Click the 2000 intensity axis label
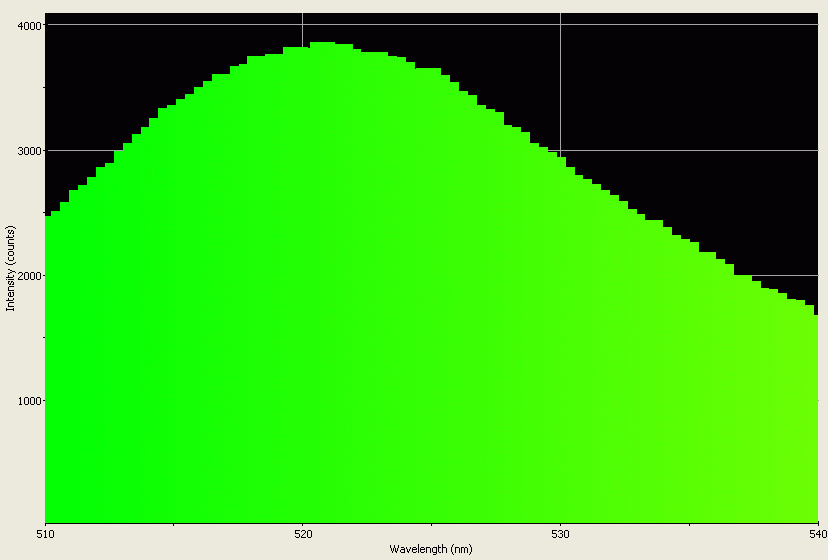Screen dimensions: 828x560 [30, 276]
